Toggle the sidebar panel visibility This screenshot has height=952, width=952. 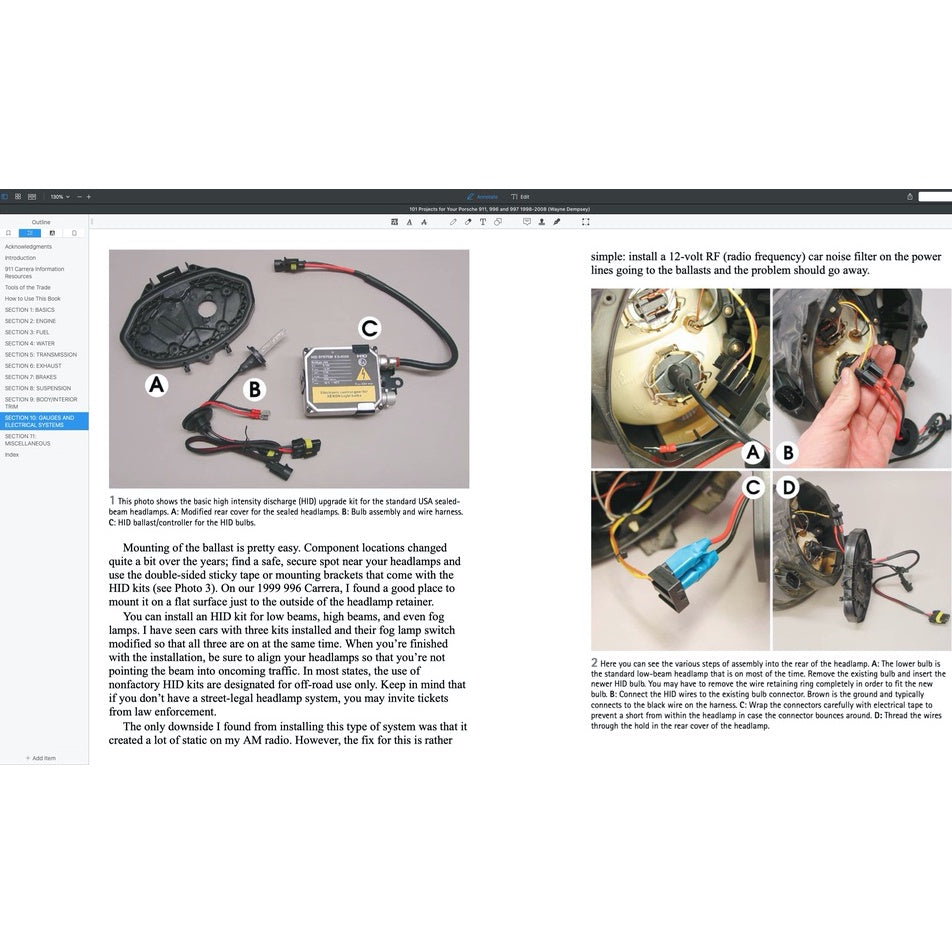click(5, 197)
